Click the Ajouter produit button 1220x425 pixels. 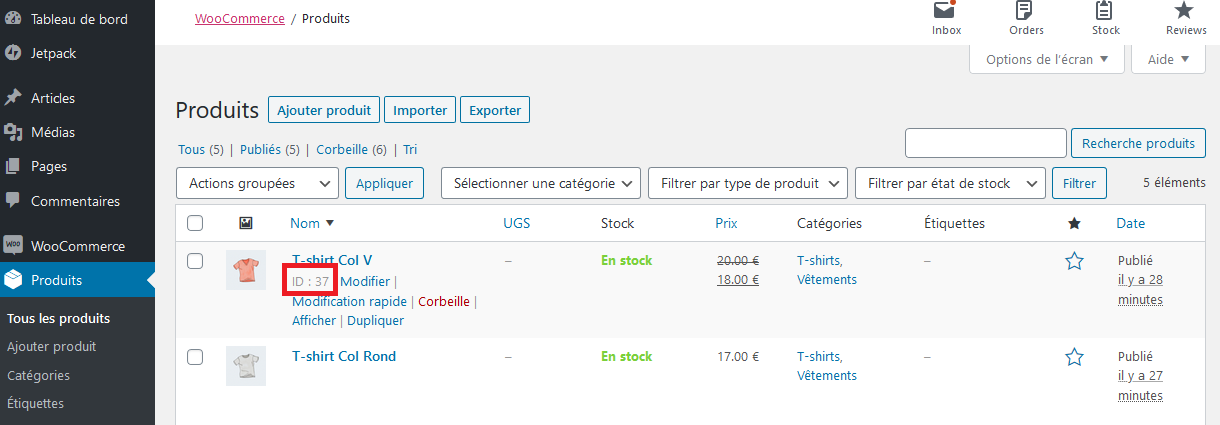click(x=324, y=110)
